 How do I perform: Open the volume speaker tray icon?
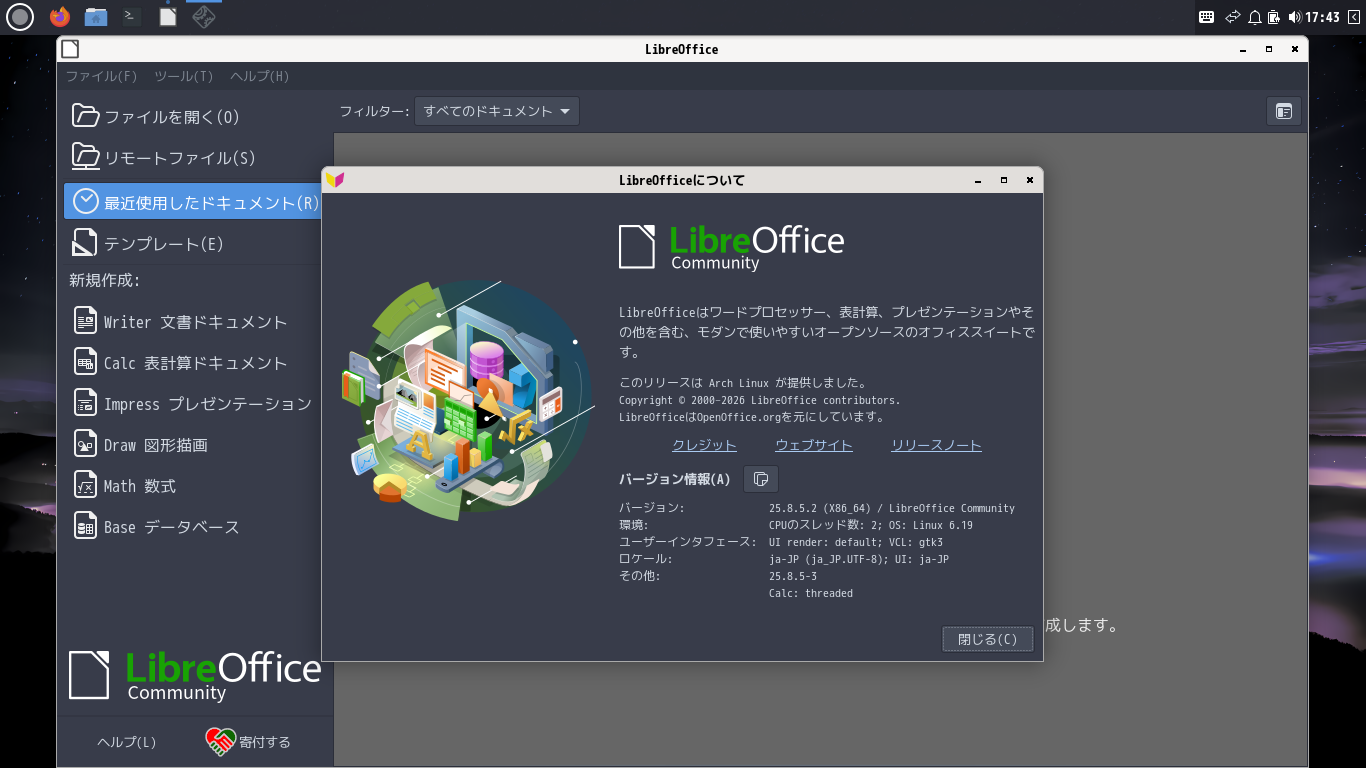click(1295, 17)
